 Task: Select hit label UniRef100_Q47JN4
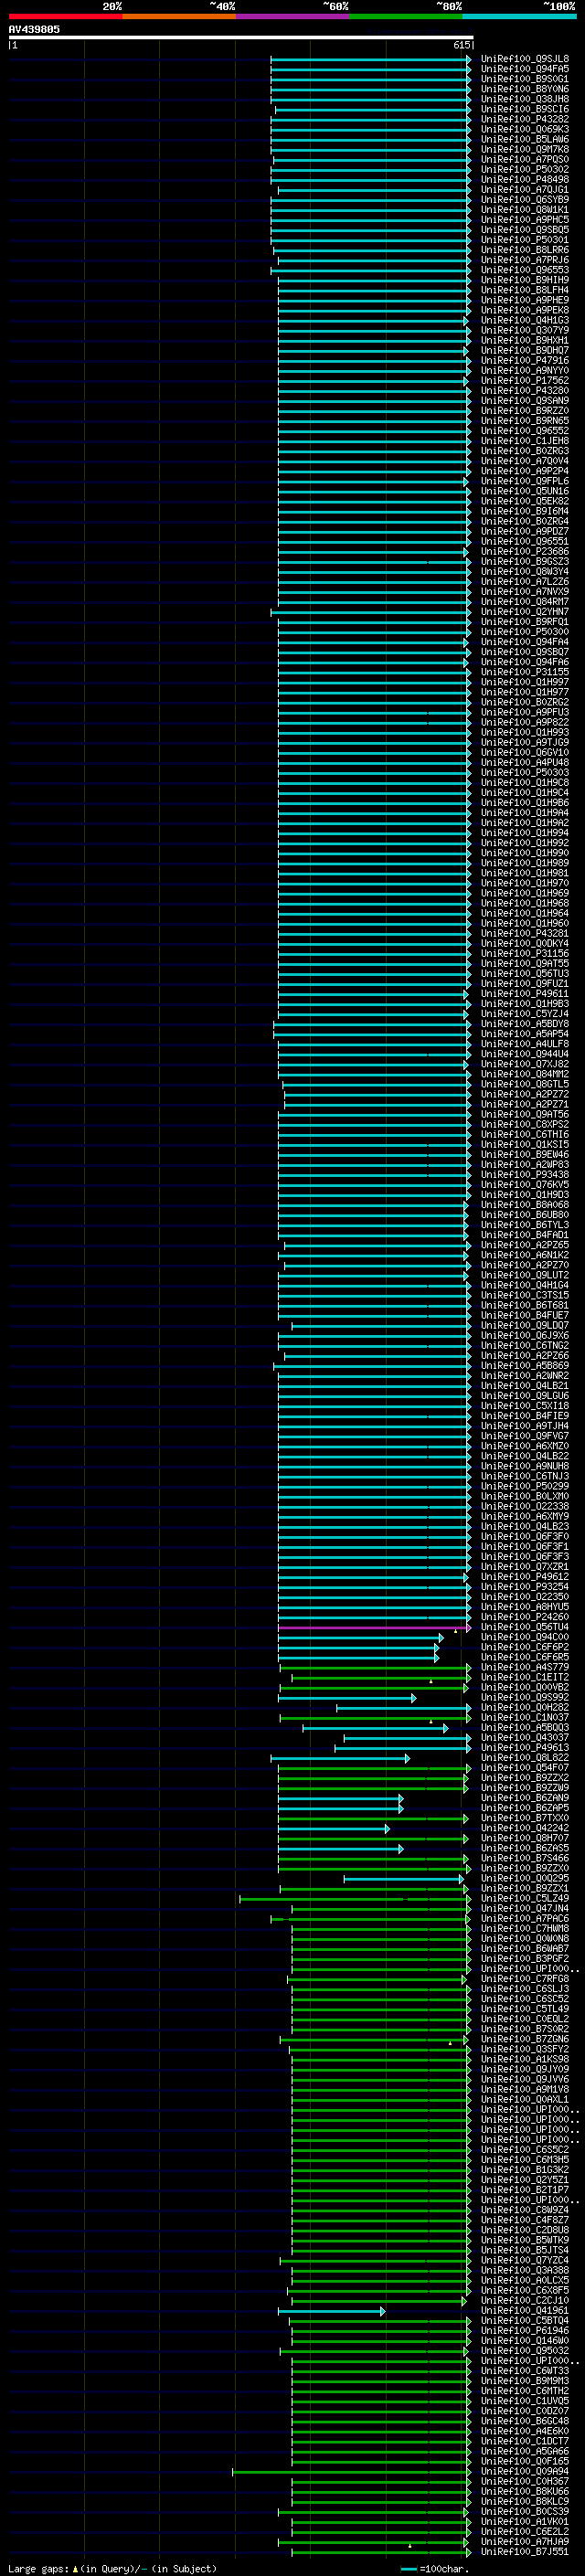[524, 1909]
